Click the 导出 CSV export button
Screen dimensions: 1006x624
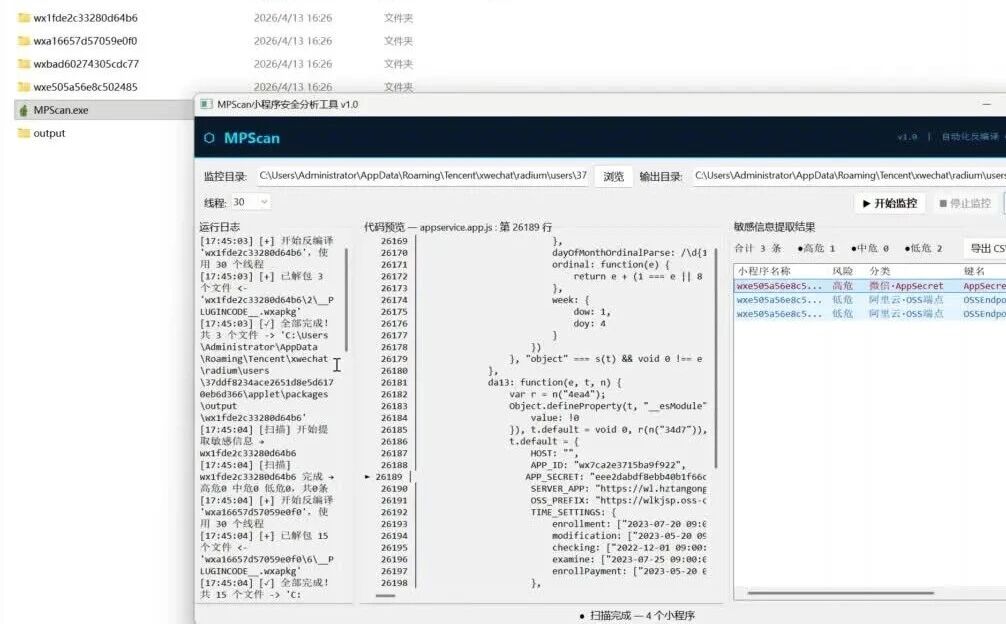[x=985, y=248]
